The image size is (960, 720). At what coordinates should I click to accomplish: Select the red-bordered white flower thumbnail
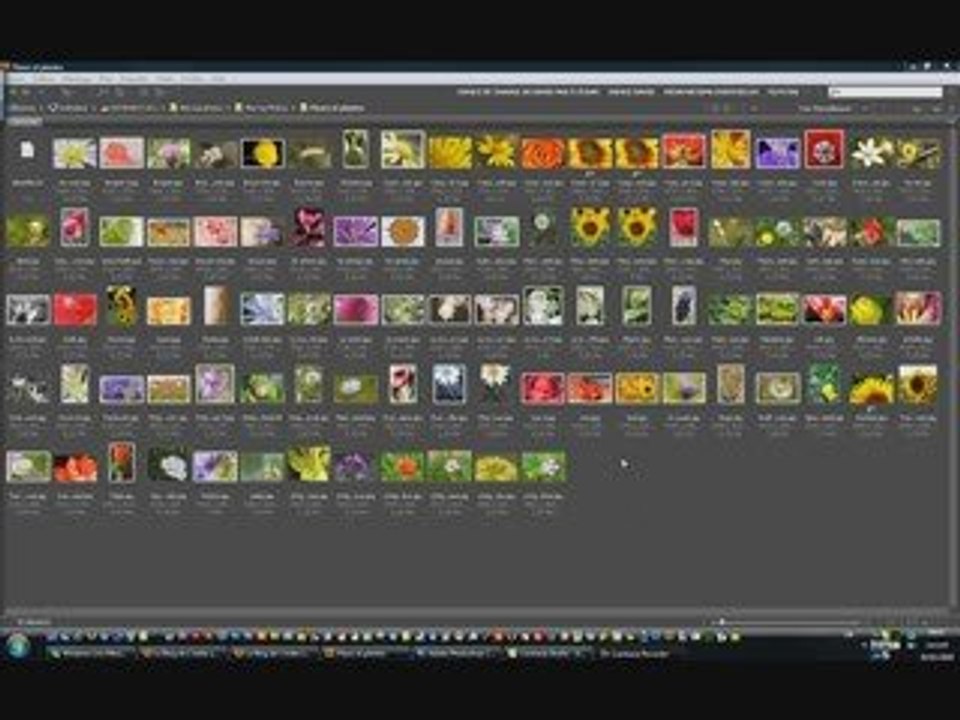coord(824,149)
